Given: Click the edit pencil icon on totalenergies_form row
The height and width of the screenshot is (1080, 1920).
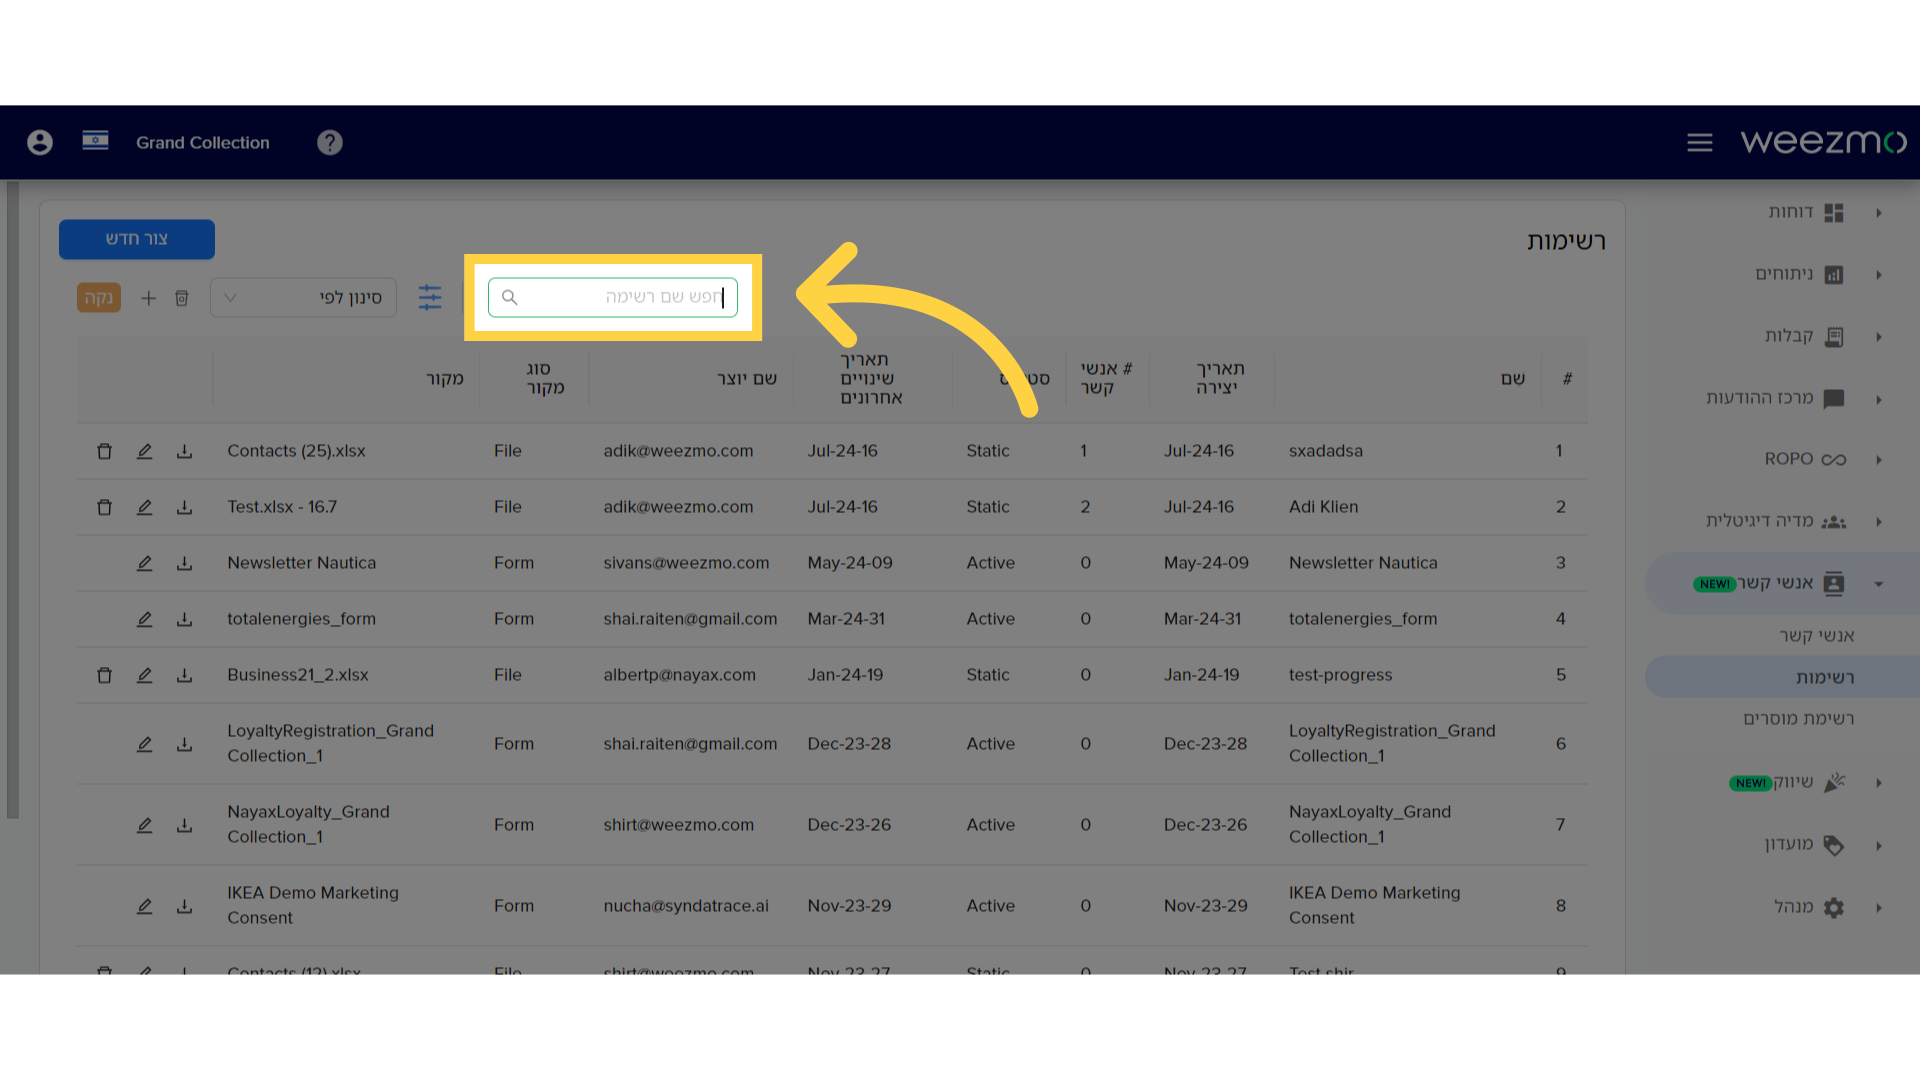Looking at the screenshot, I should point(142,618).
